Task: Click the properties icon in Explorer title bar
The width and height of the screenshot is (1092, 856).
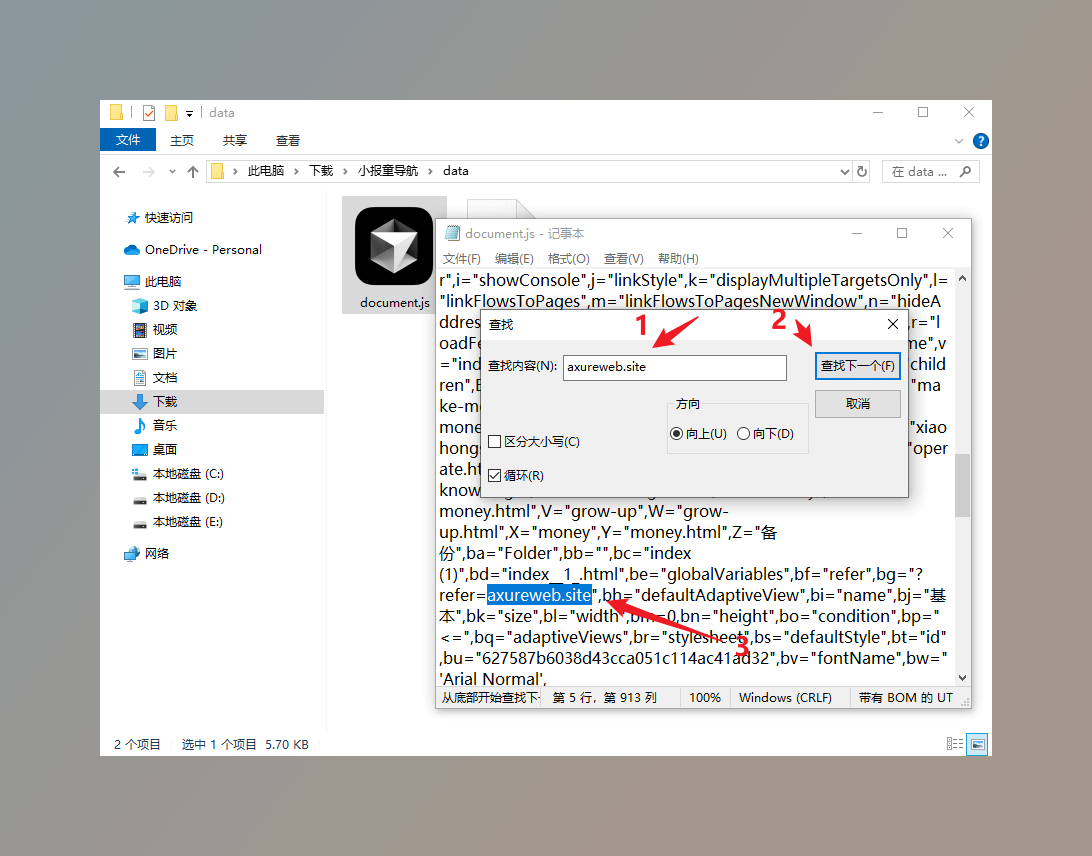Action: 148,112
